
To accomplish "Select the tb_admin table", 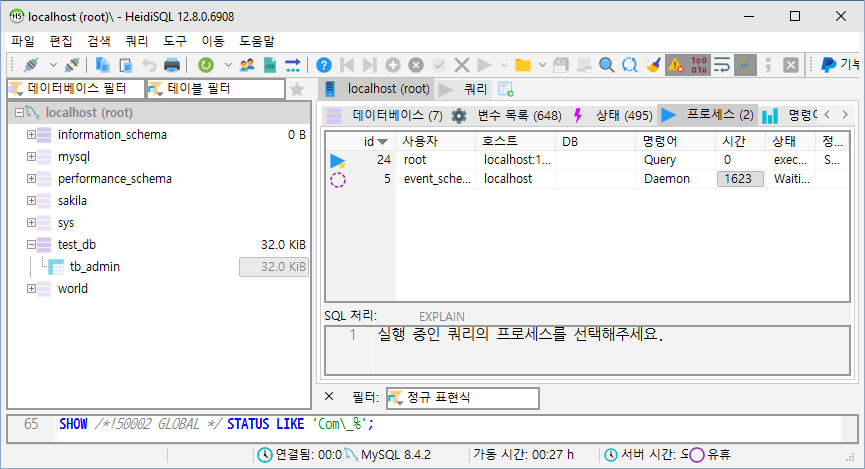I will pyautogui.click(x=94, y=267).
